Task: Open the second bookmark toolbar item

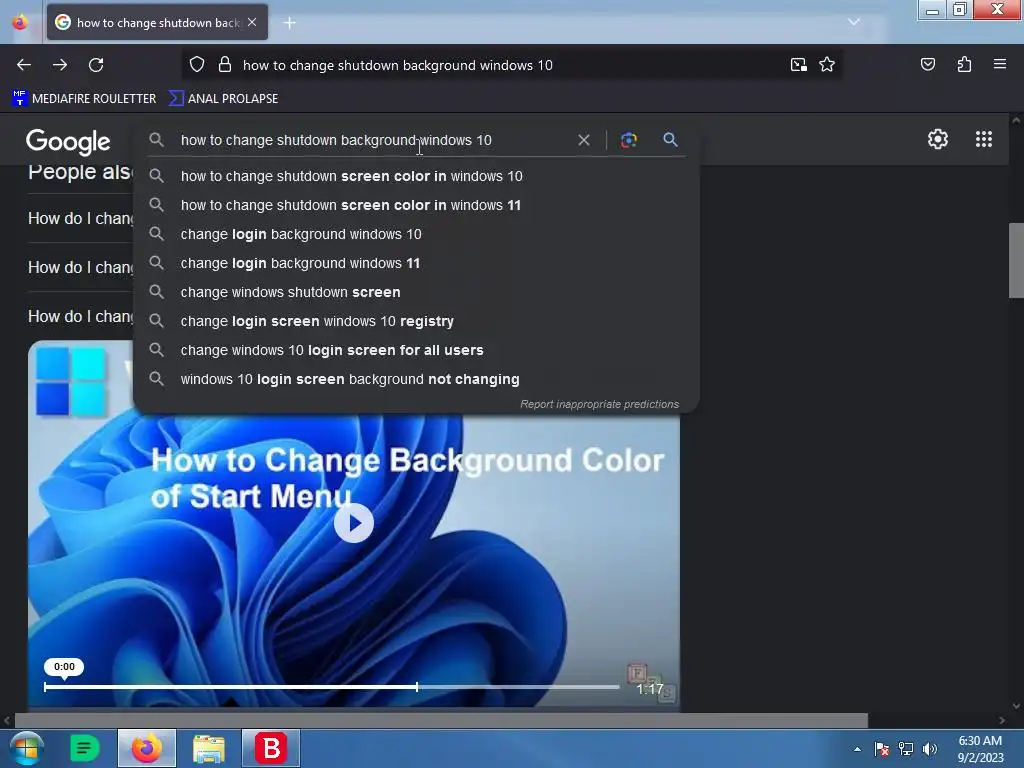Action: (223, 99)
